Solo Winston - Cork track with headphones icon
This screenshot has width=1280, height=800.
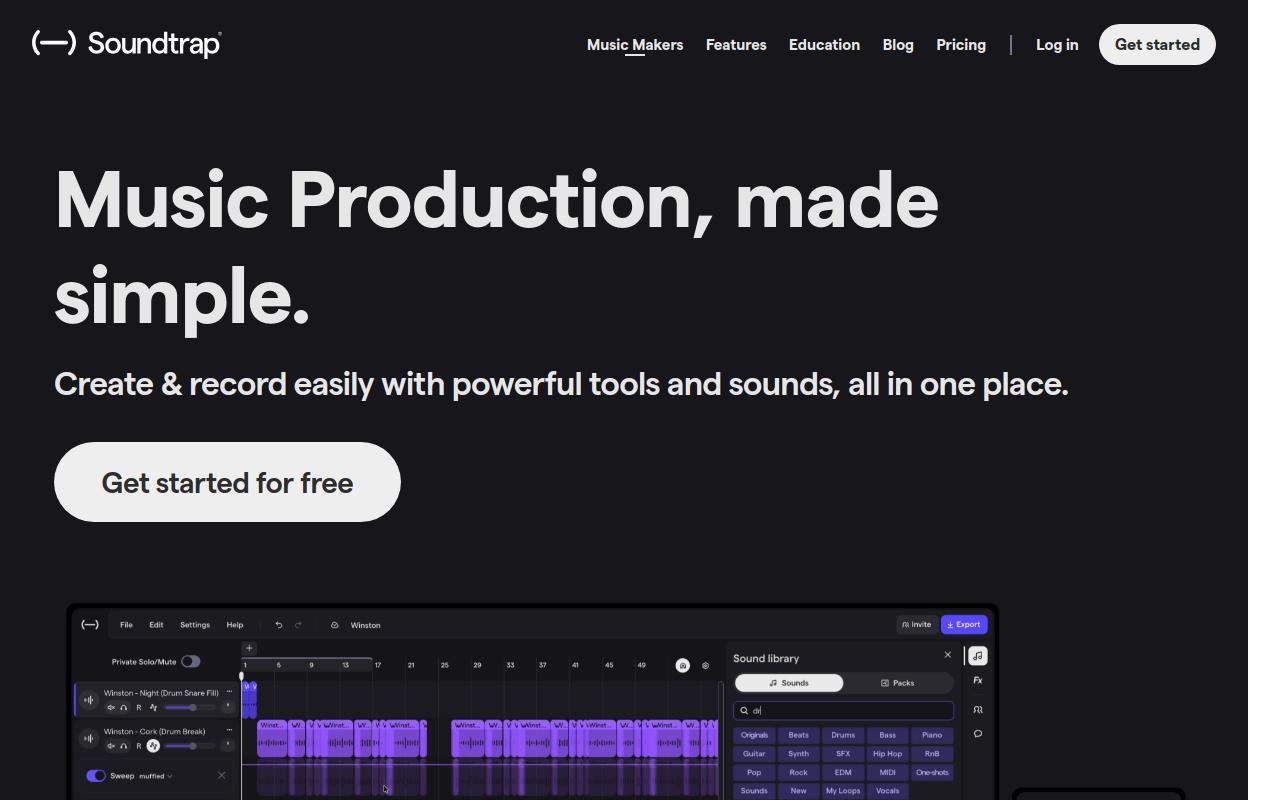[124, 746]
